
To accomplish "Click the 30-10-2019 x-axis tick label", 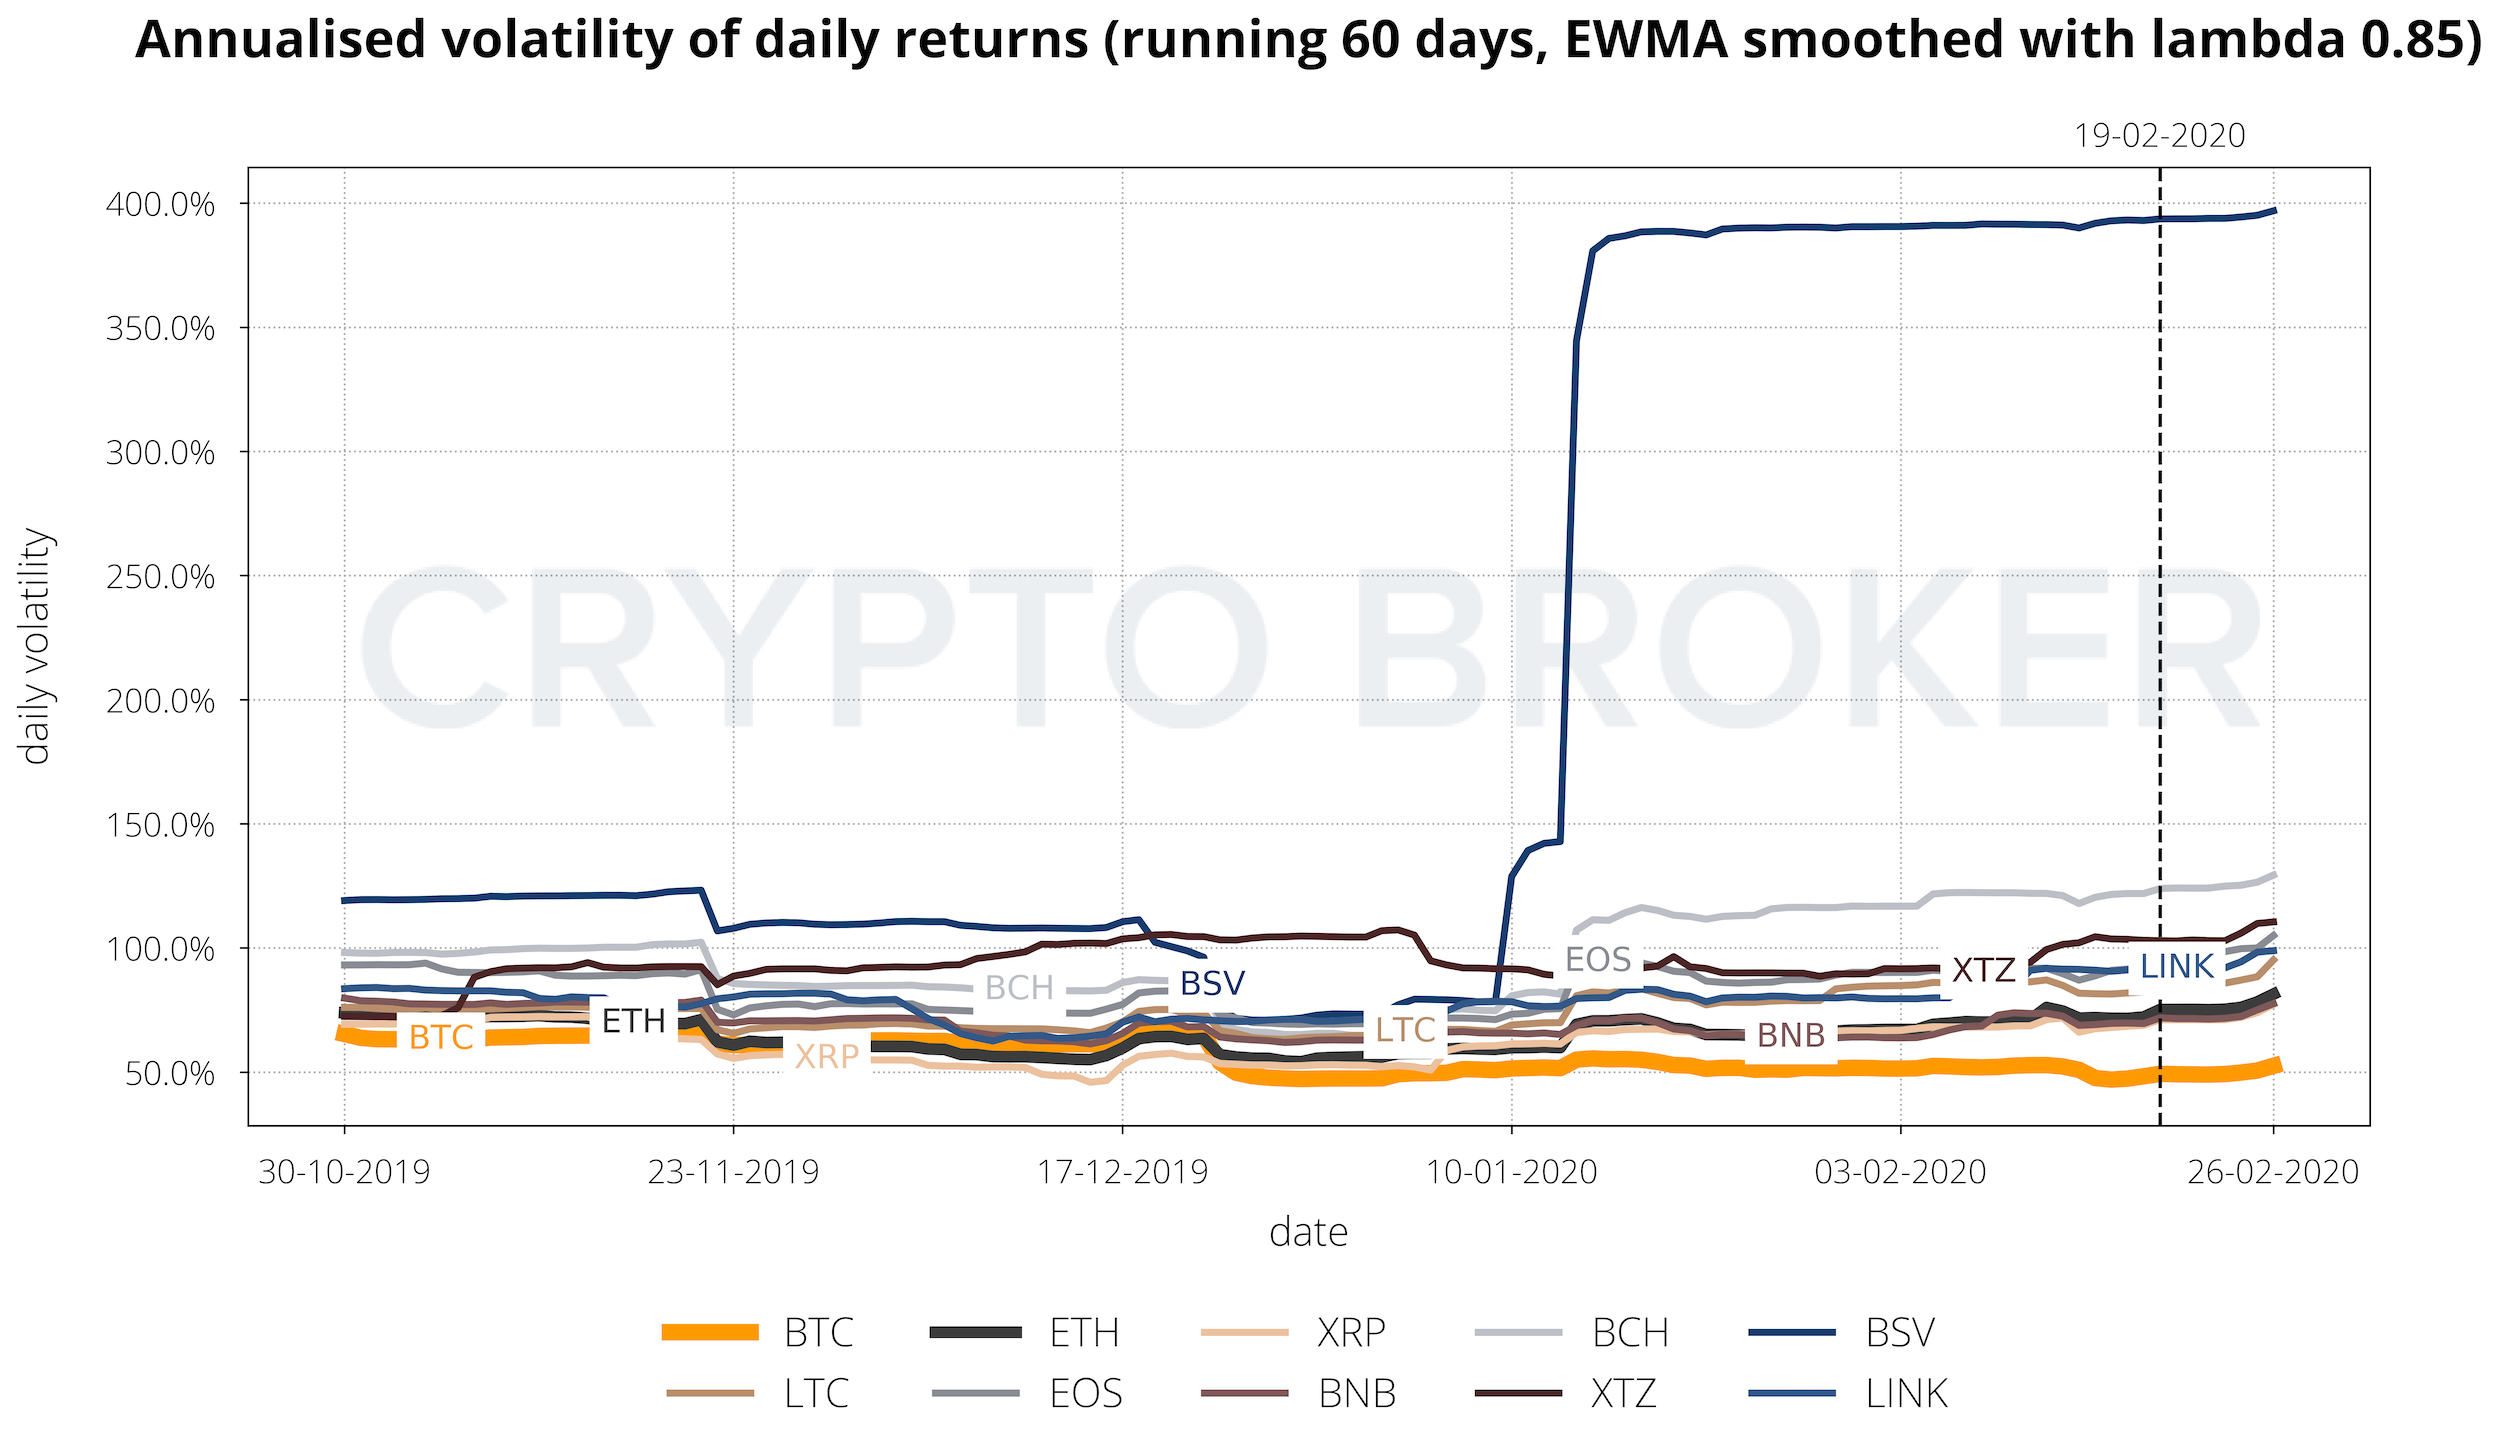I will tap(344, 1171).
